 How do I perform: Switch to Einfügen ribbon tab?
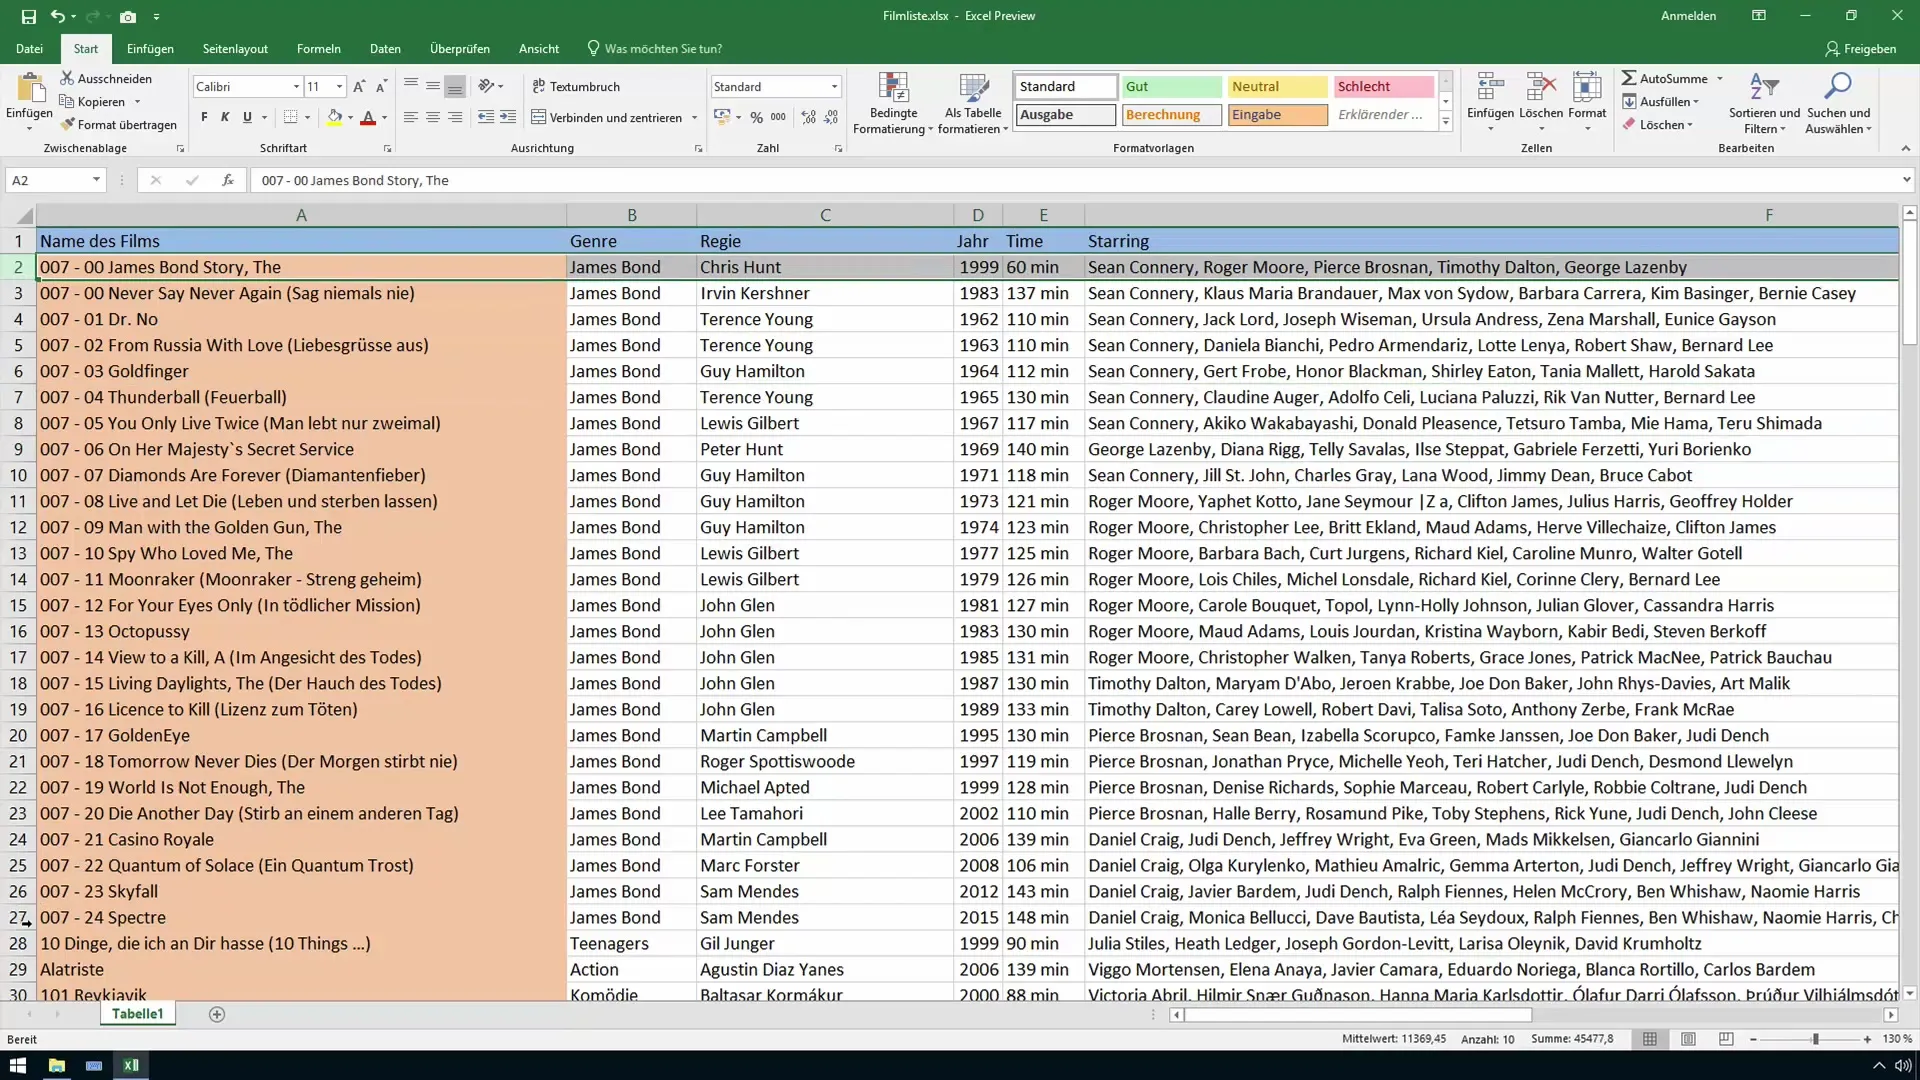[x=150, y=48]
